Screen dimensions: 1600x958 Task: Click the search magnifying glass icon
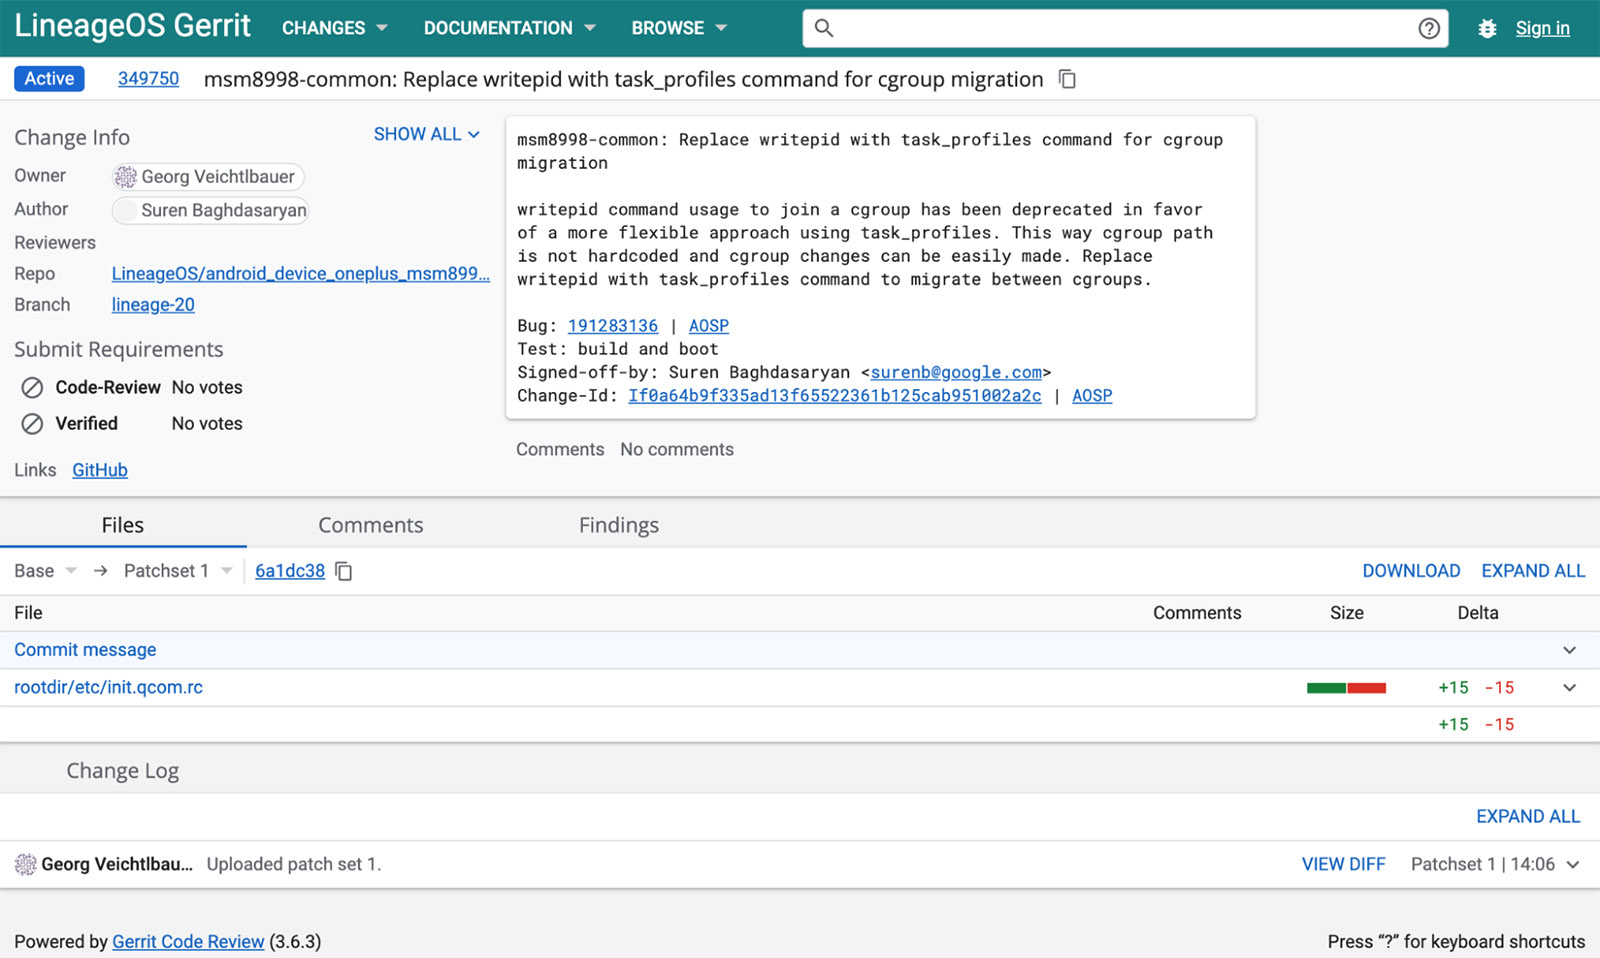(823, 28)
